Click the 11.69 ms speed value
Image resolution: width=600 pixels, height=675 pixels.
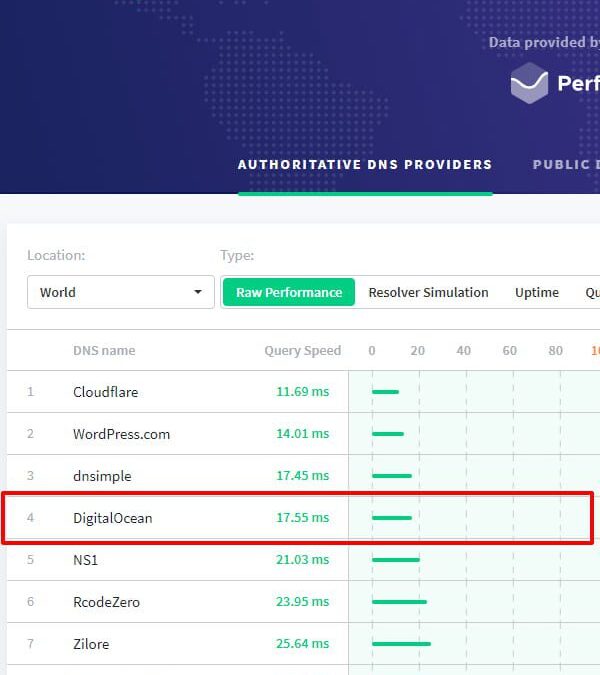click(x=303, y=391)
